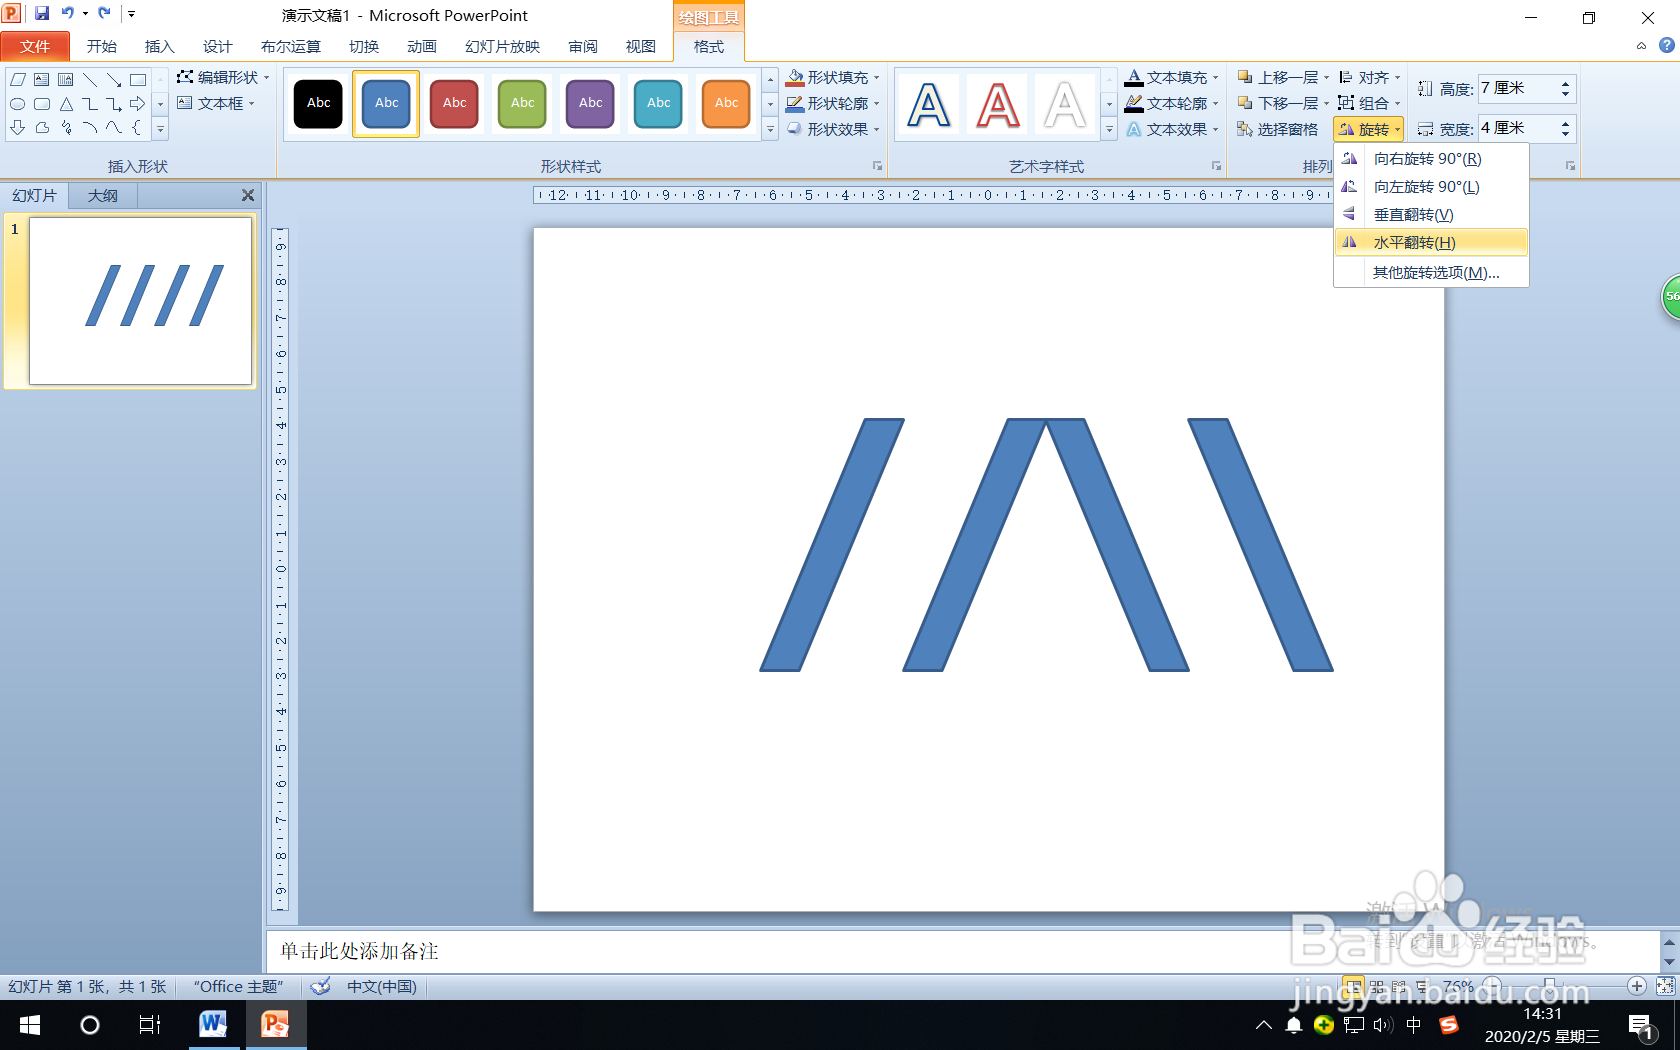Open the volume control in system tray
This screenshot has height=1050, width=1680.
(1383, 1025)
